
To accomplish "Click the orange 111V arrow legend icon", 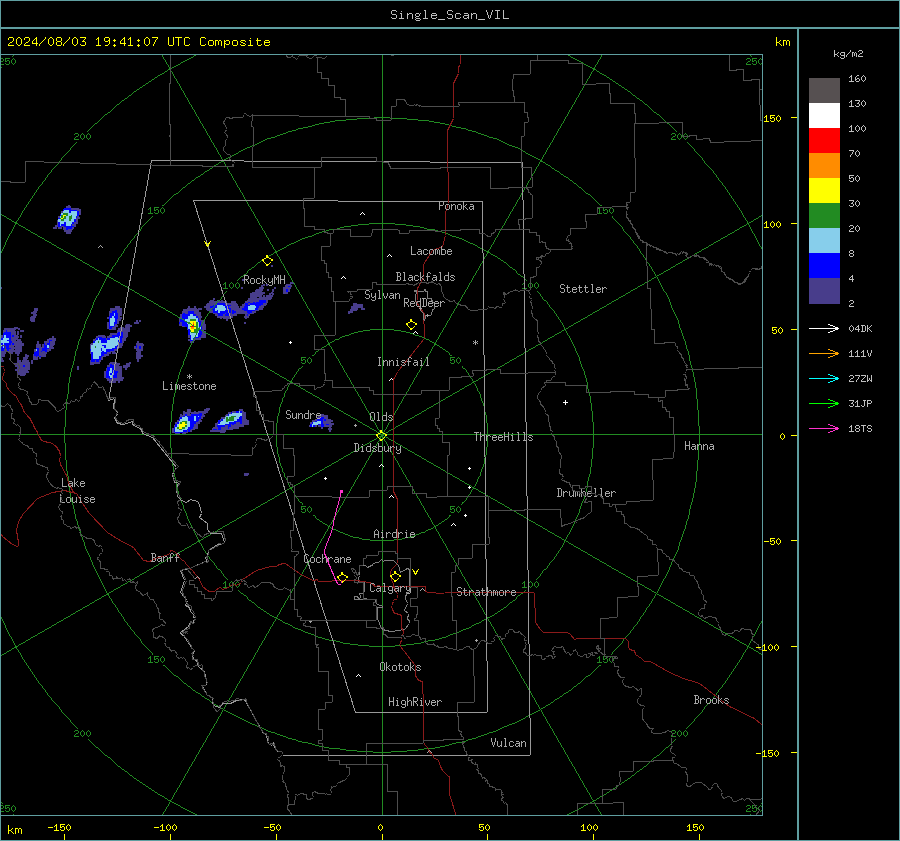I will (824, 354).
